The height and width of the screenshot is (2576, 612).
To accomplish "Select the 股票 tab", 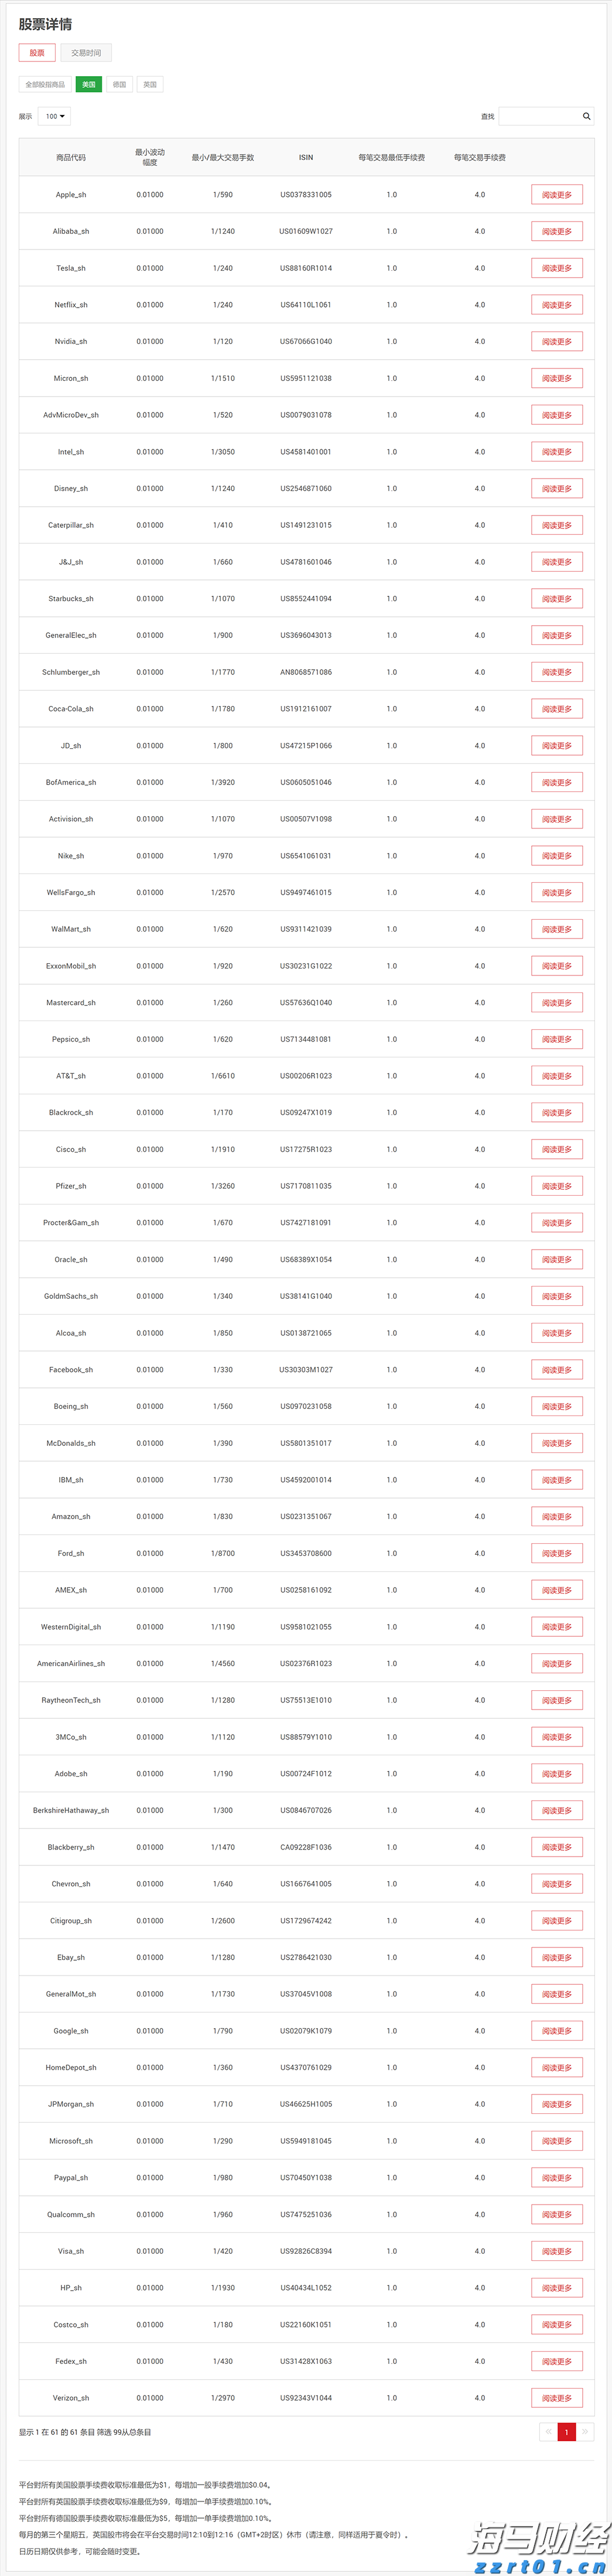I will pyautogui.click(x=36, y=52).
